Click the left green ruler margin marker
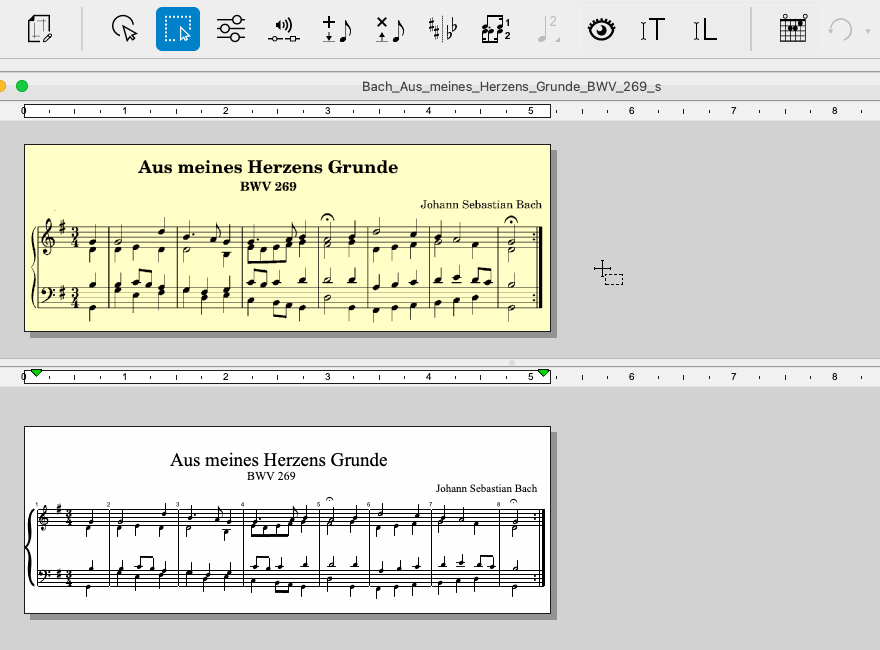The height and width of the screenshot is (650, 880). [x=36, y=373]
